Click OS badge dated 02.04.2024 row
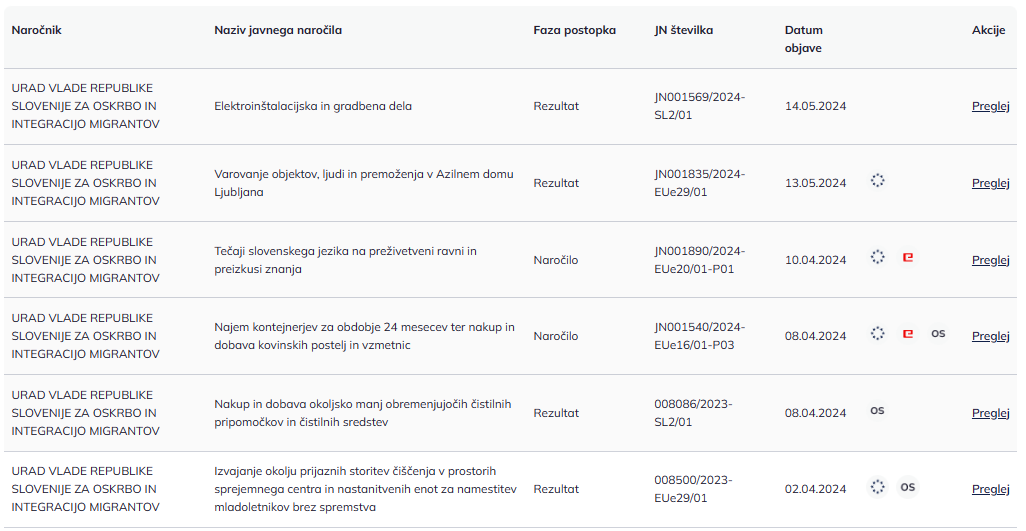 coord(908,487)
